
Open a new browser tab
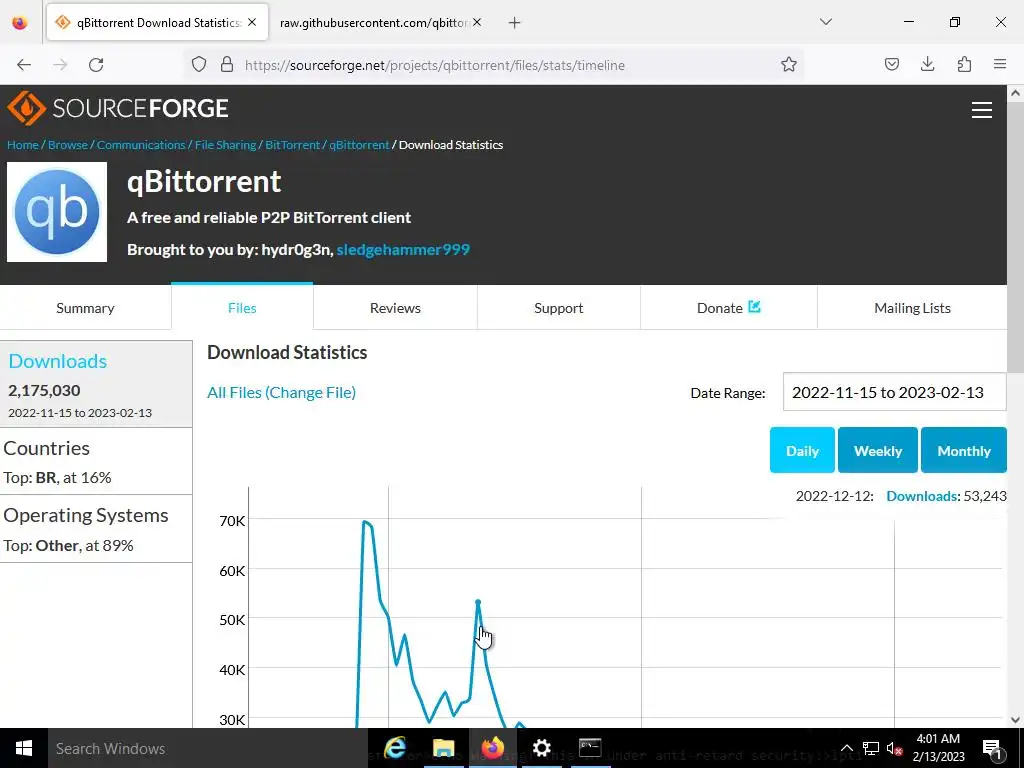pos(515,23)
